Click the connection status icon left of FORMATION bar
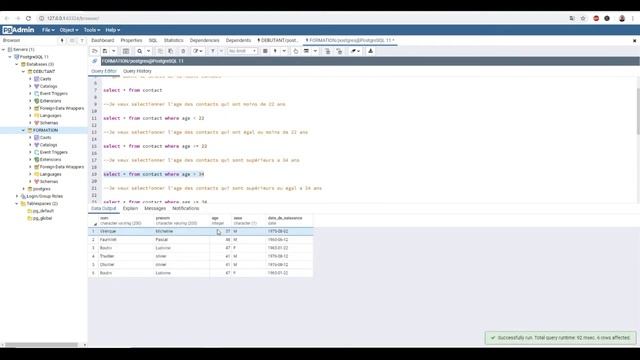 tap(95, 61)
